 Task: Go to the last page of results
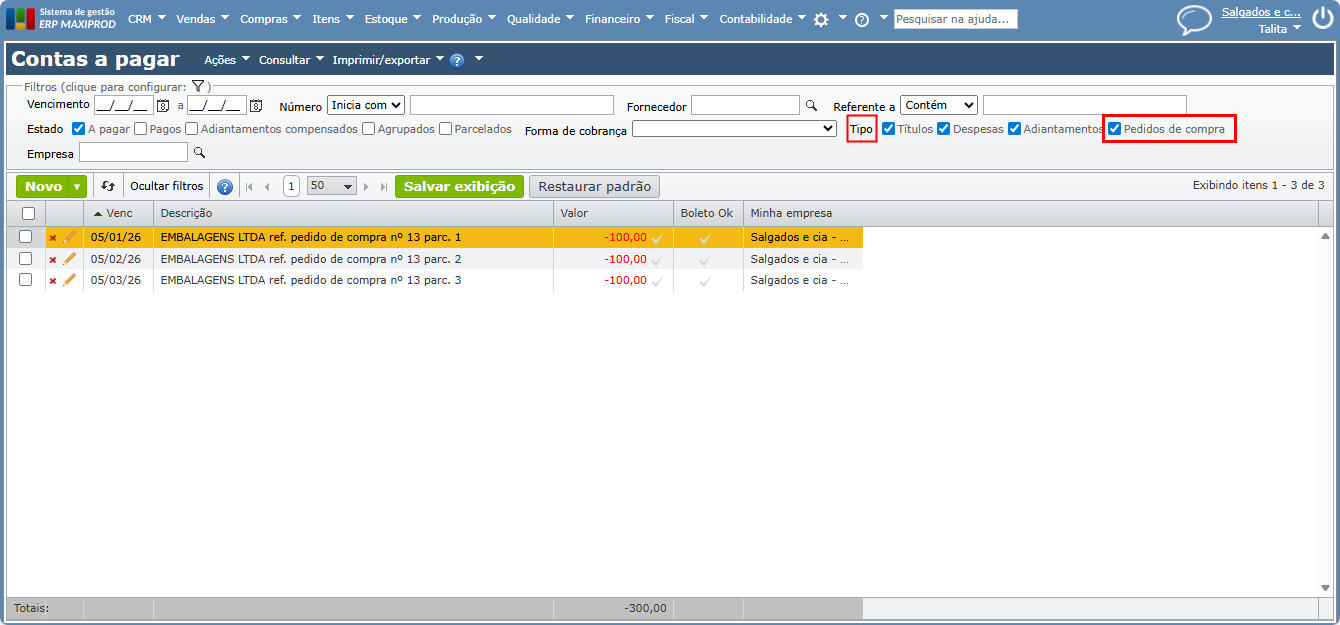point(384,187)
